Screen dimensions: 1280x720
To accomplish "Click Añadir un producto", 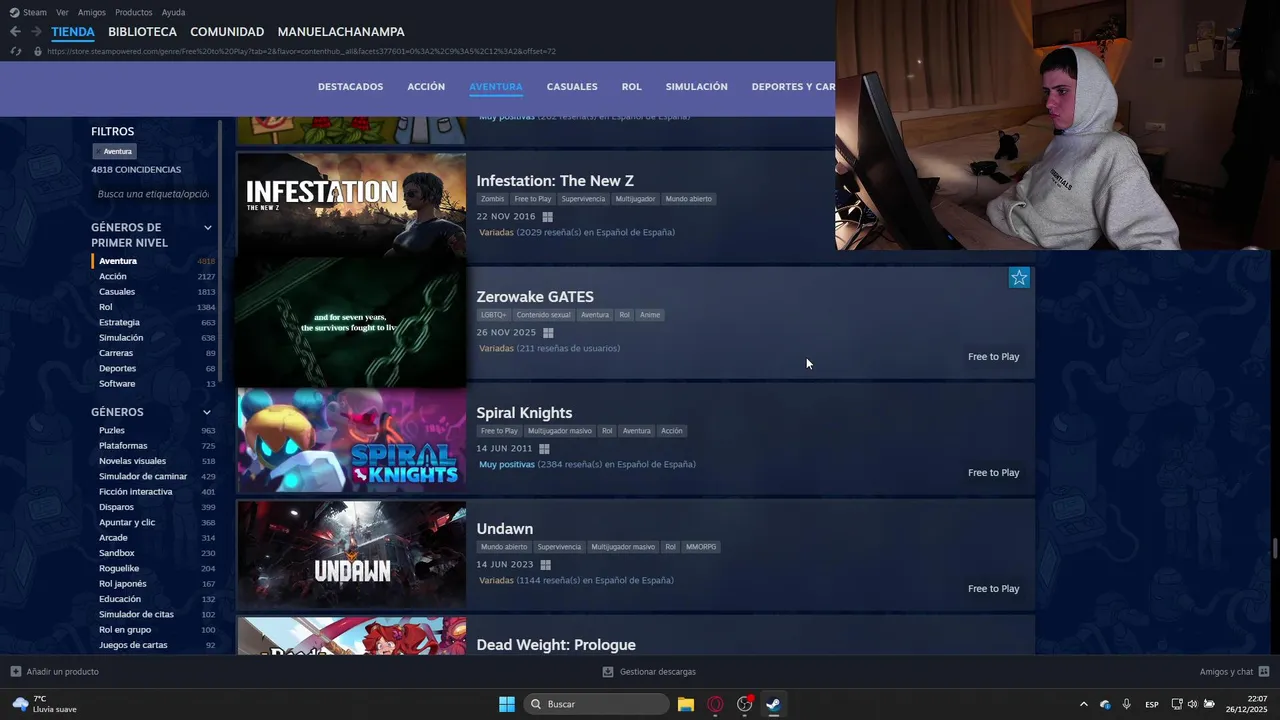I will (x=54, y=672).
